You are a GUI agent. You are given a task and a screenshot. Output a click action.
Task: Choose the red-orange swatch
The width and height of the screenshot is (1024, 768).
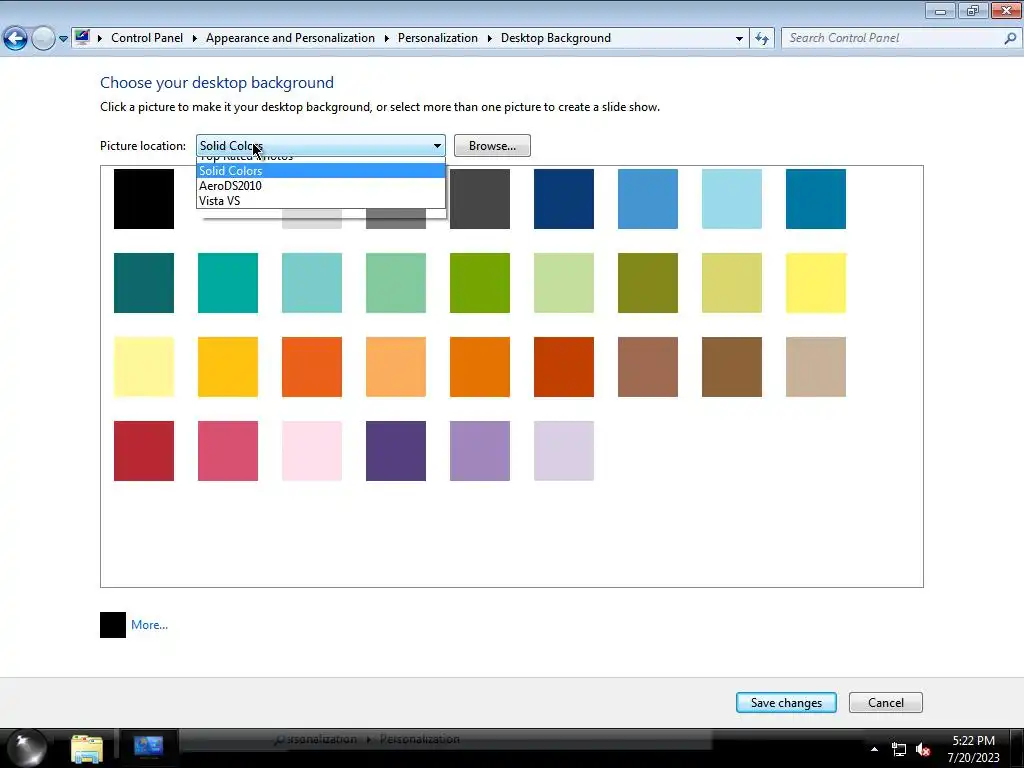click(312, 366)
